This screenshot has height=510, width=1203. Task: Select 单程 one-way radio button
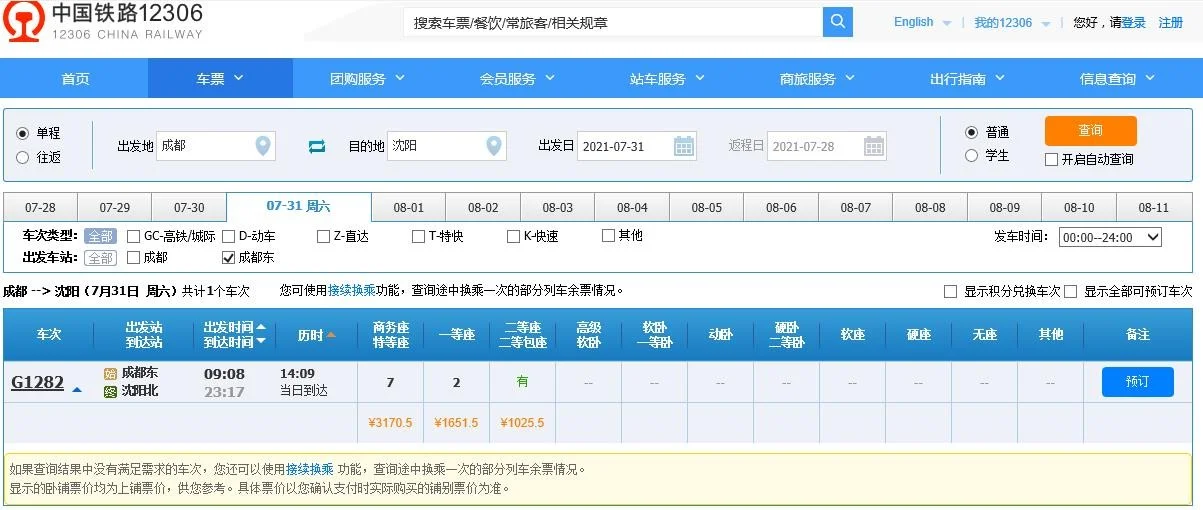coord(23,133)
